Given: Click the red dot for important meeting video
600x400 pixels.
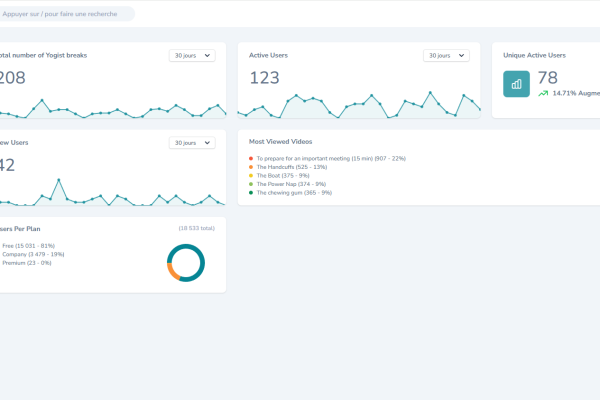Looking at the screenshot, I should click(x=251, y=158).
